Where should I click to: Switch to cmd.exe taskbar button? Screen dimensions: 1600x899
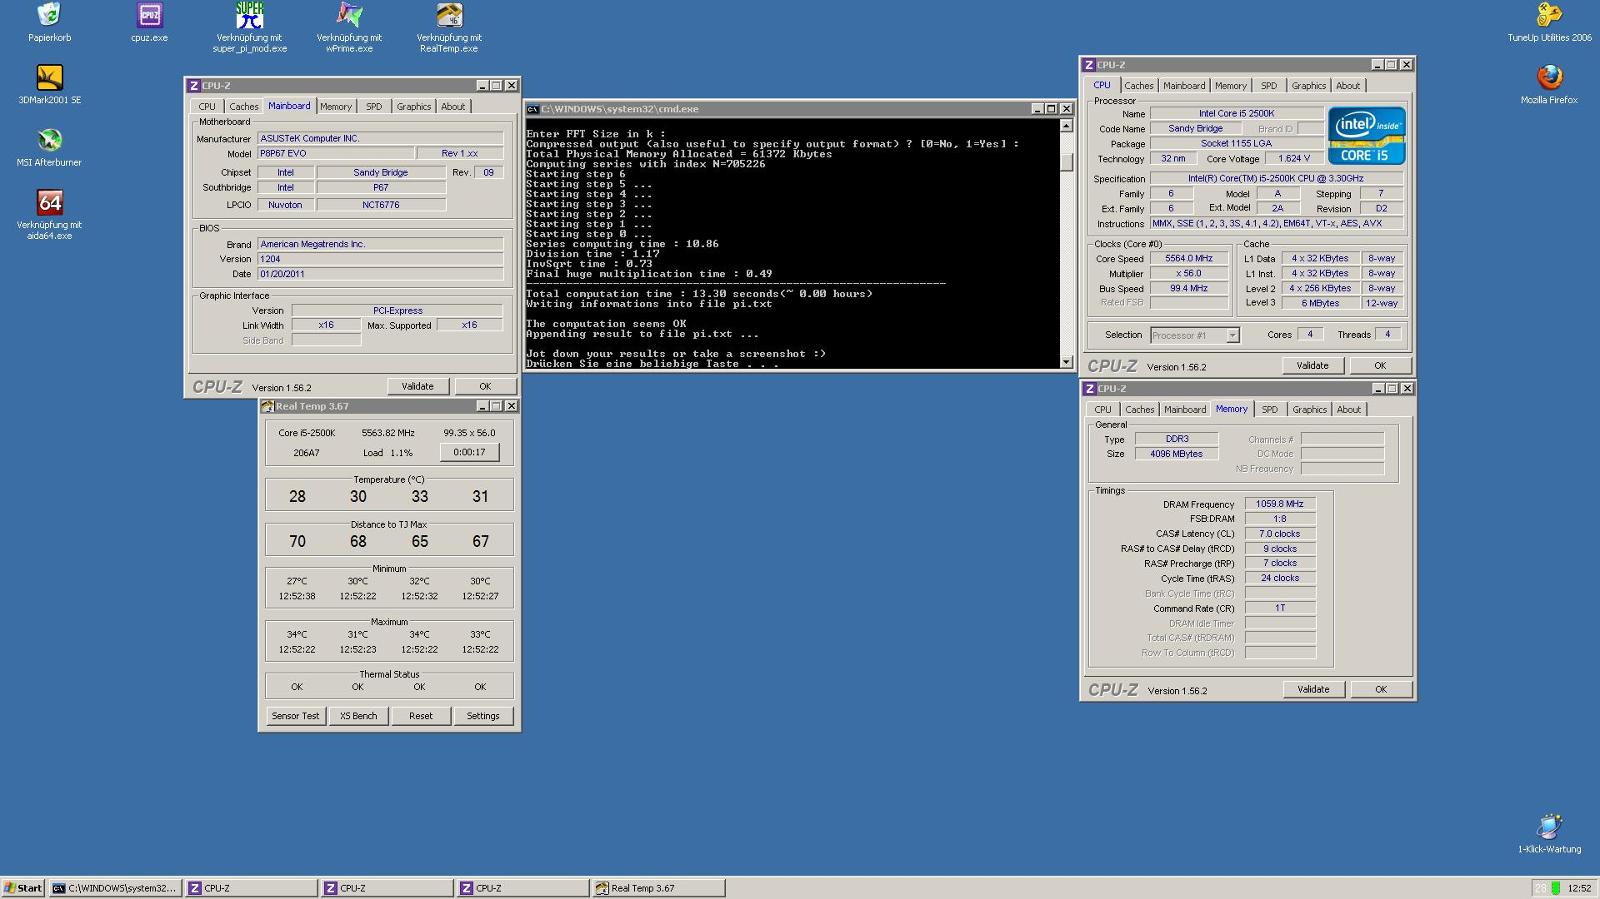(x=115, y=888)
